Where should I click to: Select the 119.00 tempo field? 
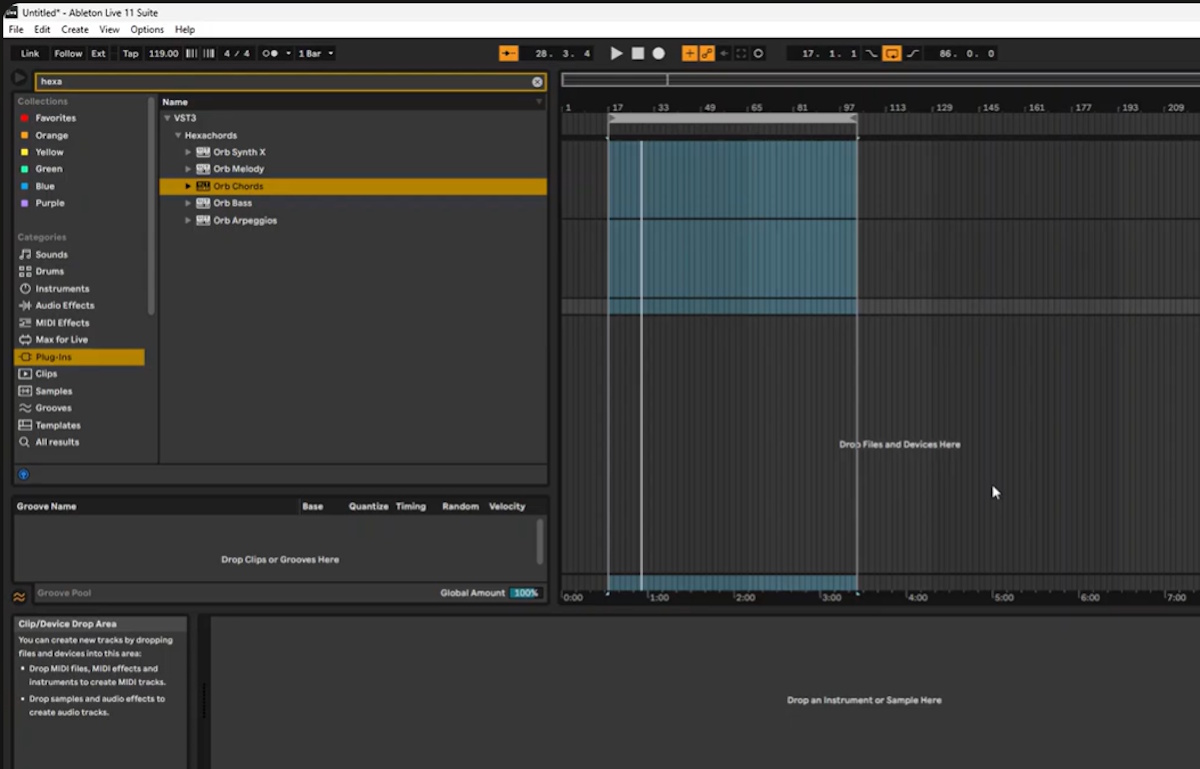coord(163,53)
